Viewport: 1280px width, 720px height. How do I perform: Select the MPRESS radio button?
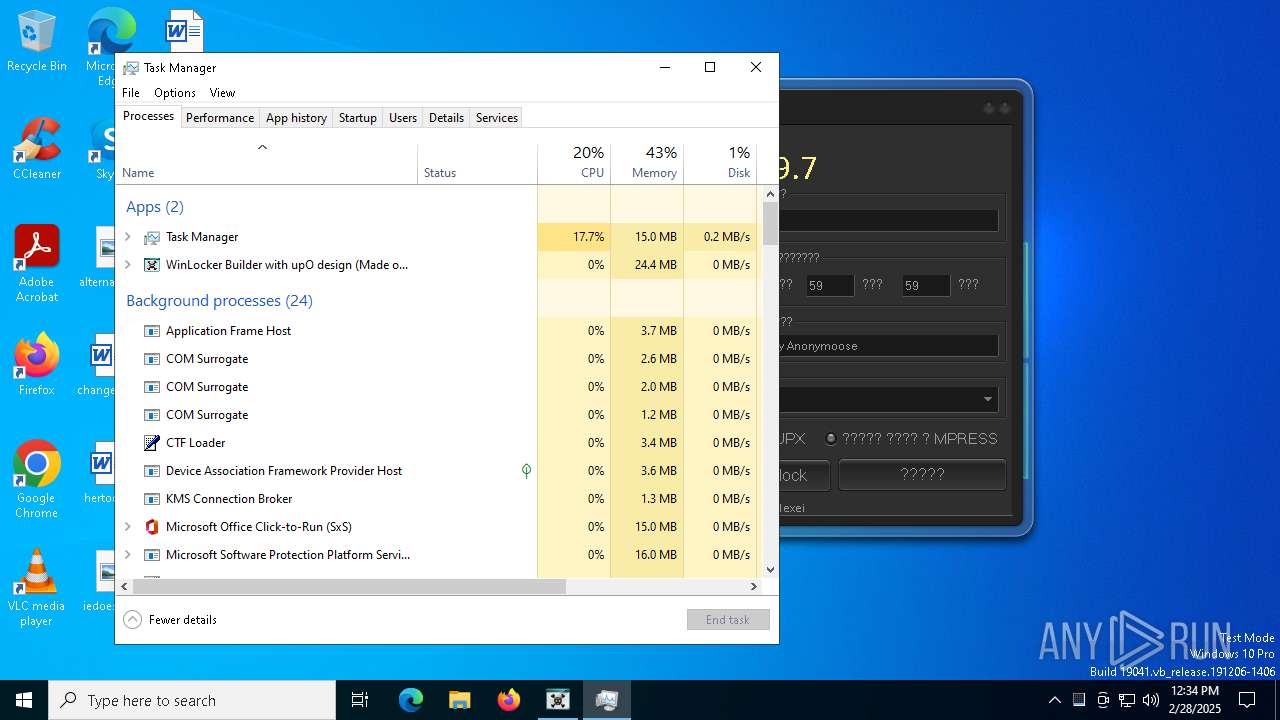[x=831, y=438]
